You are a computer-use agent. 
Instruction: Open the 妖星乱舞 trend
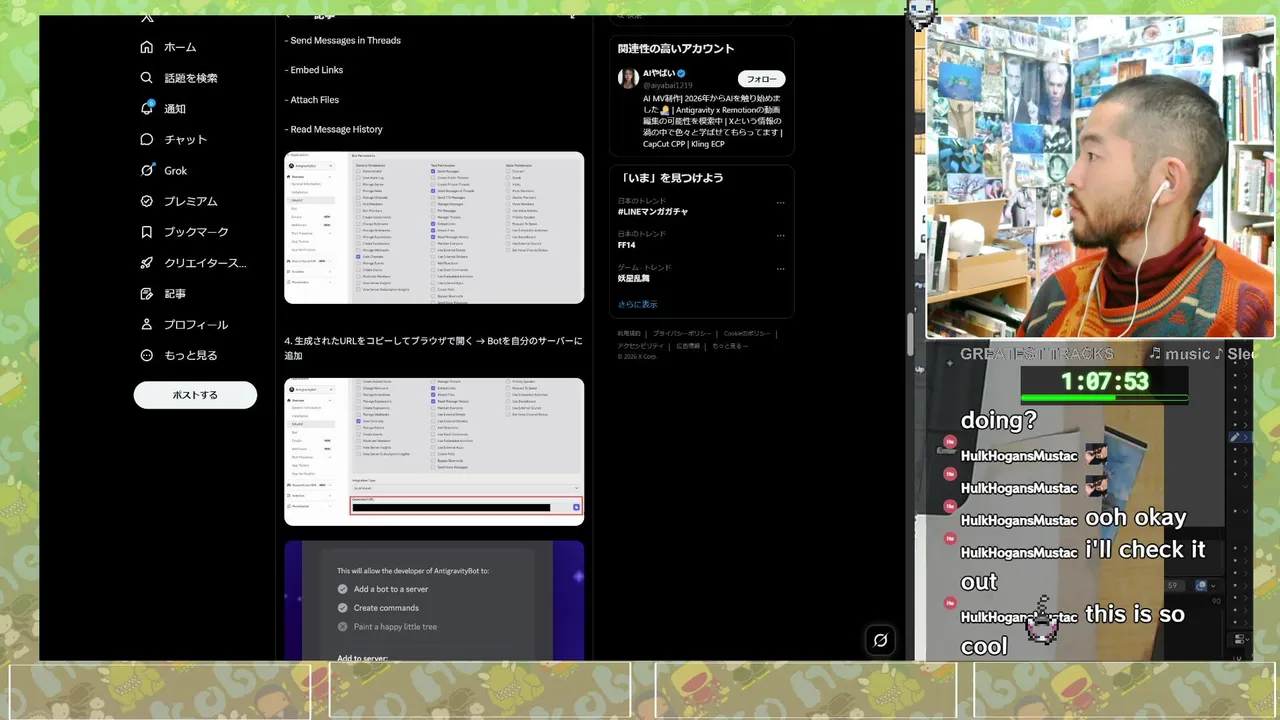632,279
